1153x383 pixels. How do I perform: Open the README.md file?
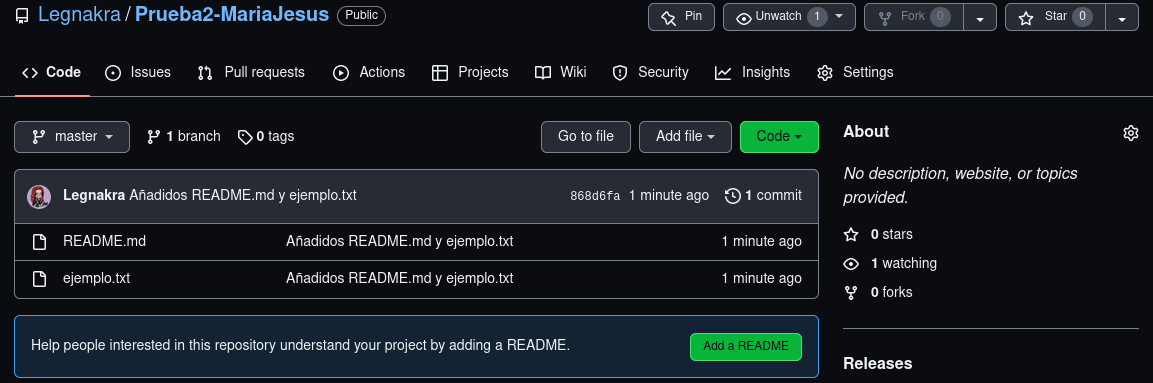[x=104, y=242]
